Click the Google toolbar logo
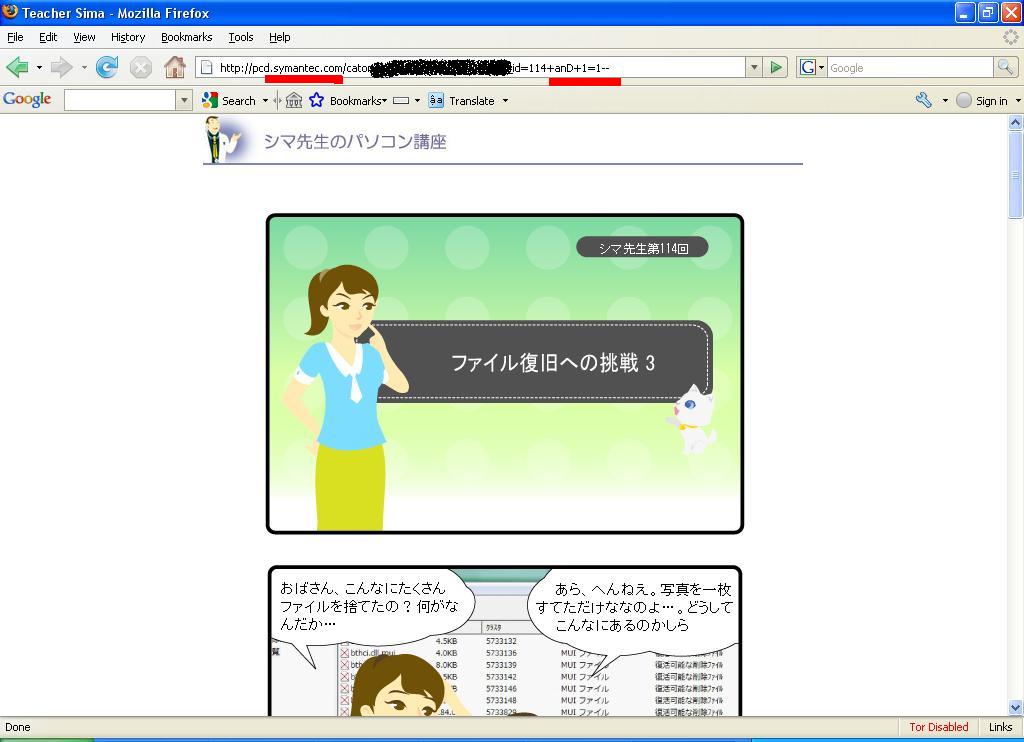1024x742 pixels. coord(27,99)
